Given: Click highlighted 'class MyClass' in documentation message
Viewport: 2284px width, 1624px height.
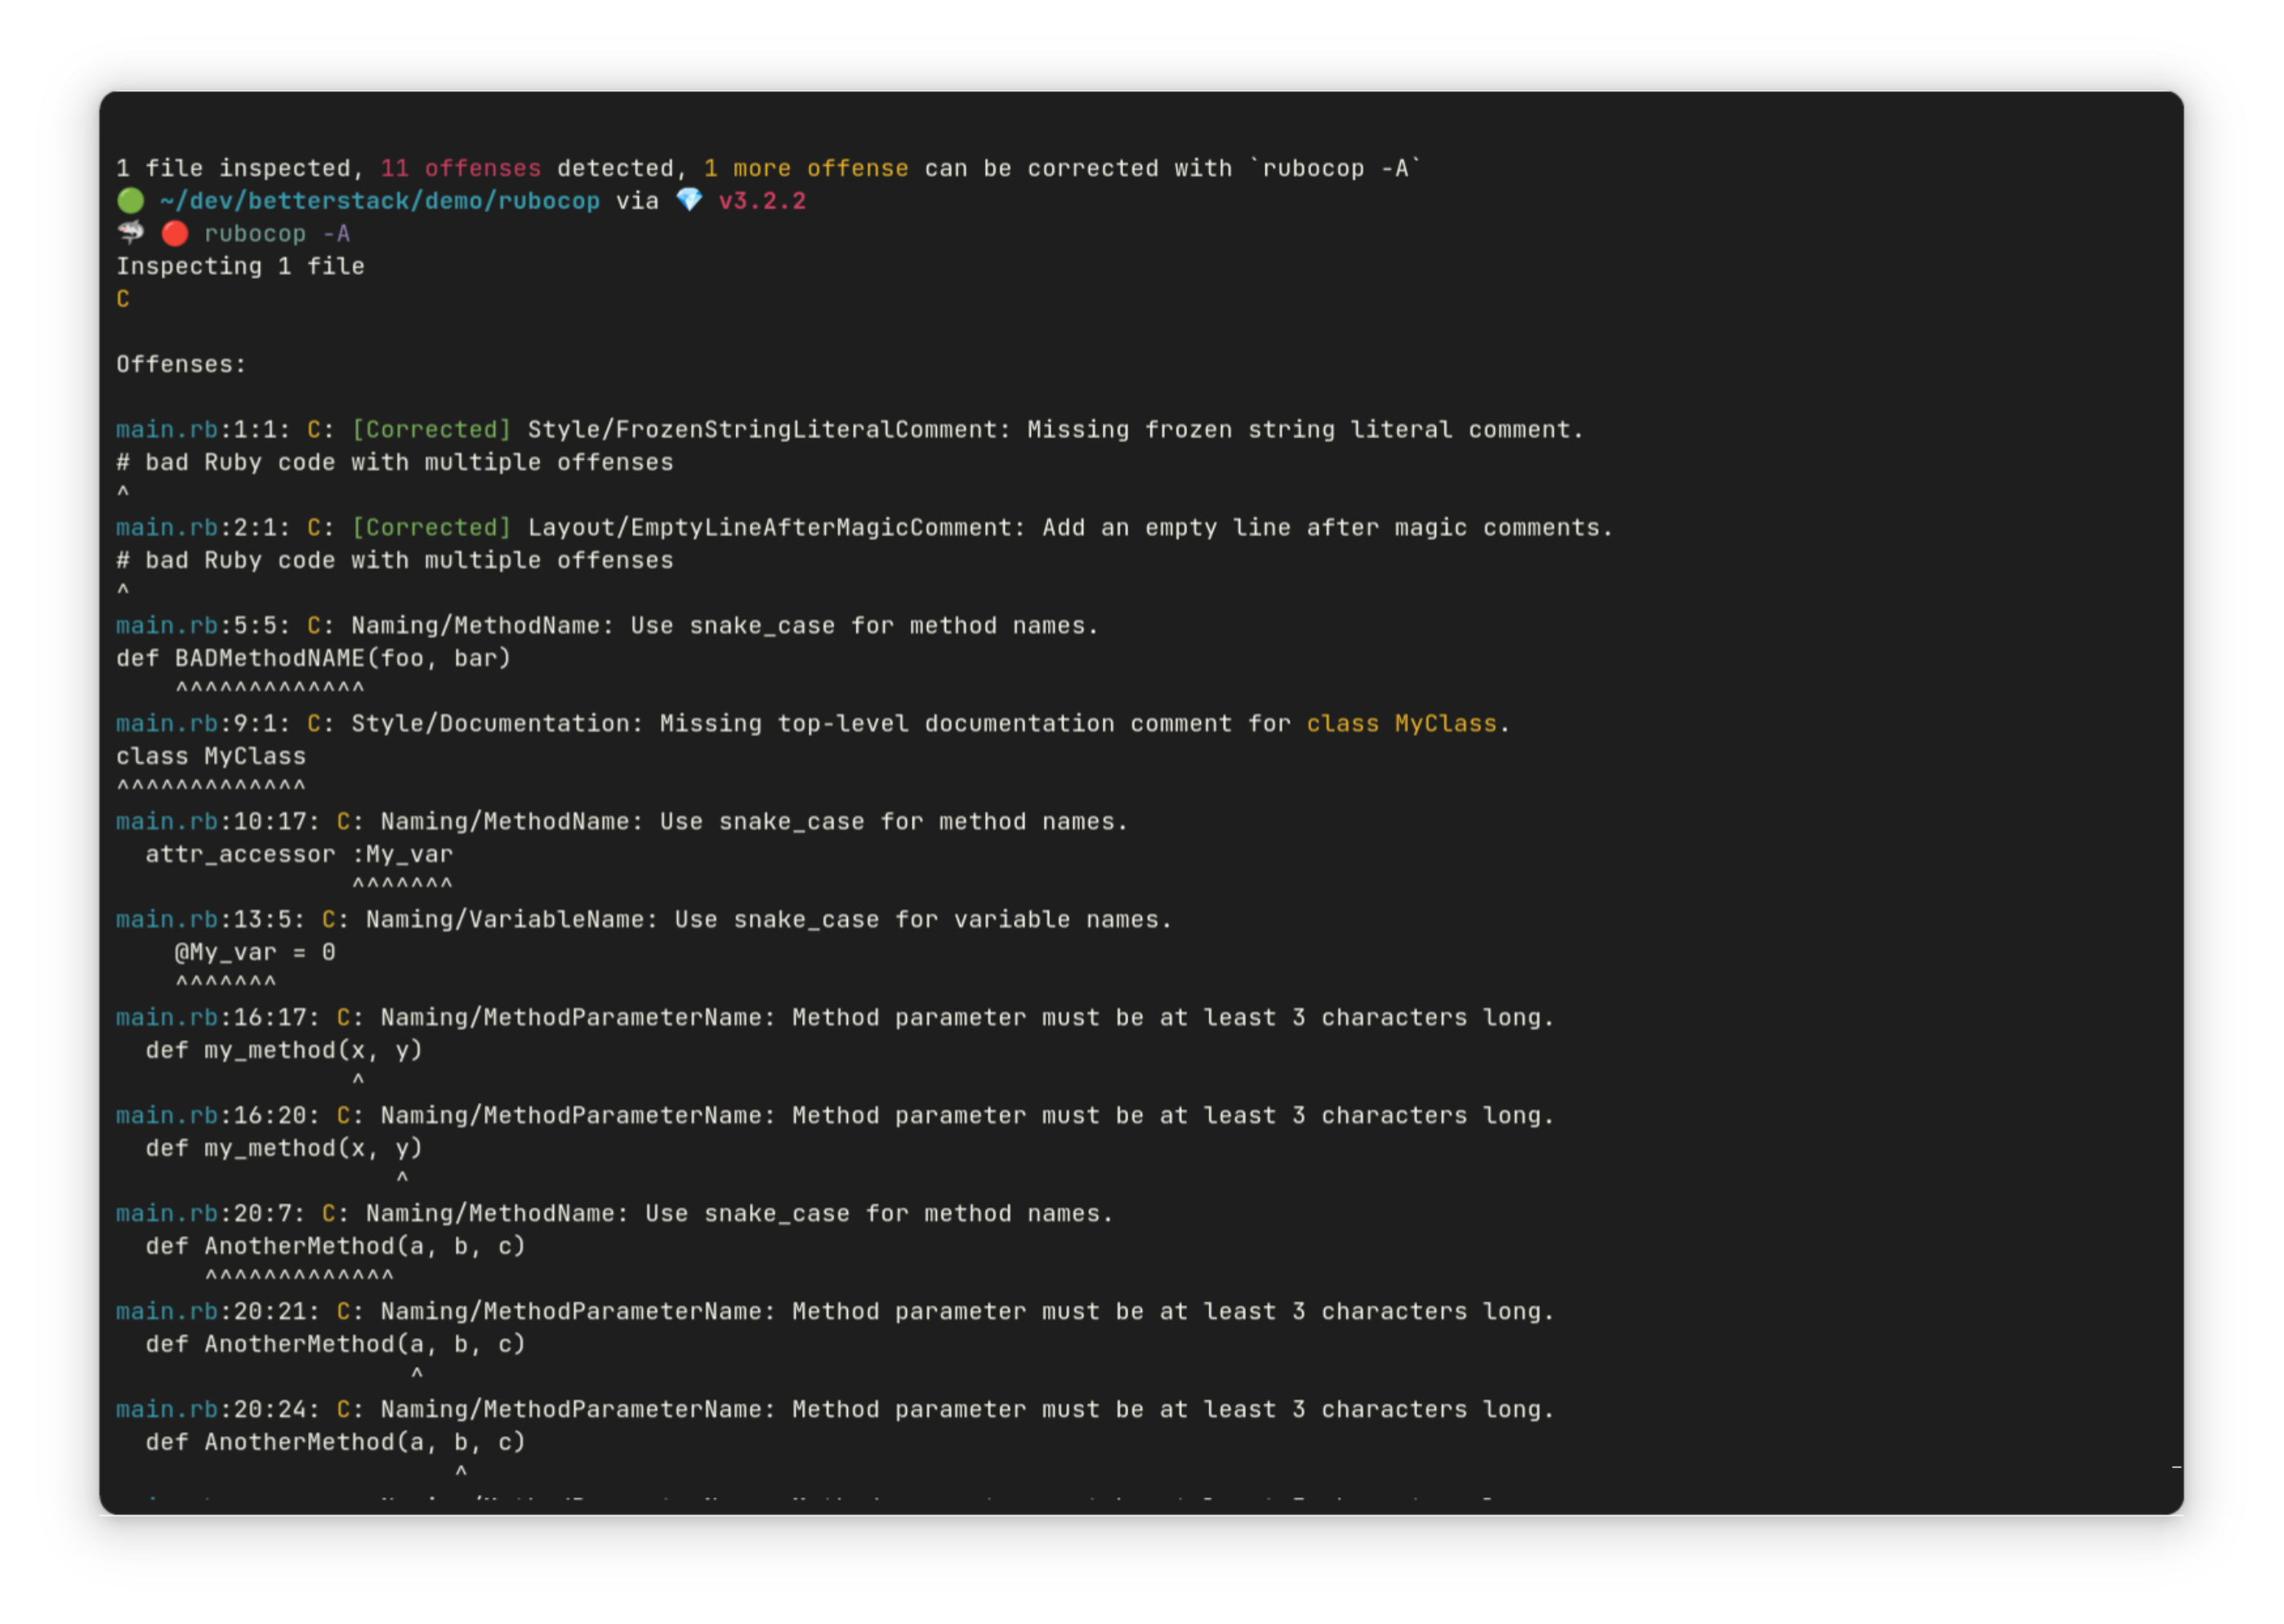Looking at the screenshot, I should (1401, 724).
